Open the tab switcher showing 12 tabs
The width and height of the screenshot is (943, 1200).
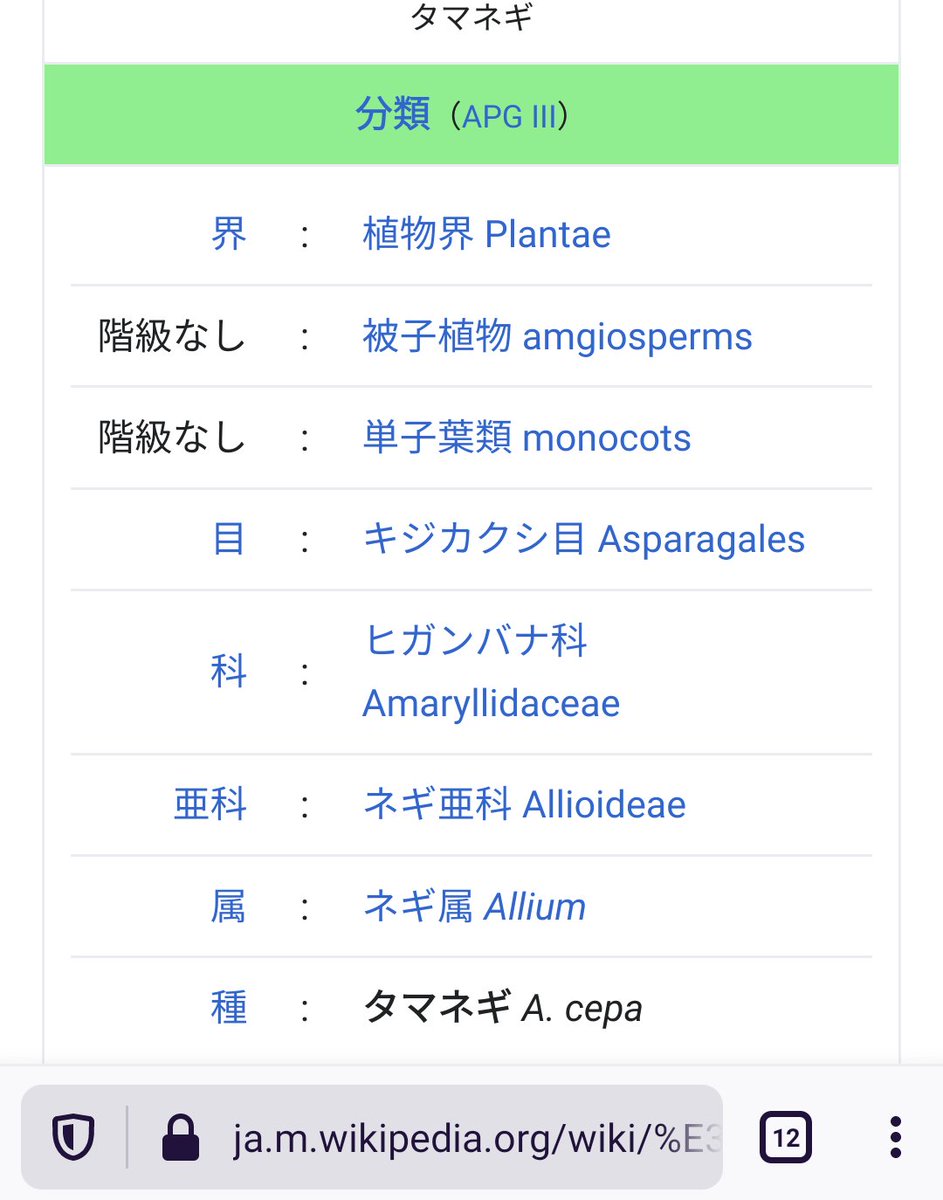point(786,1137)
